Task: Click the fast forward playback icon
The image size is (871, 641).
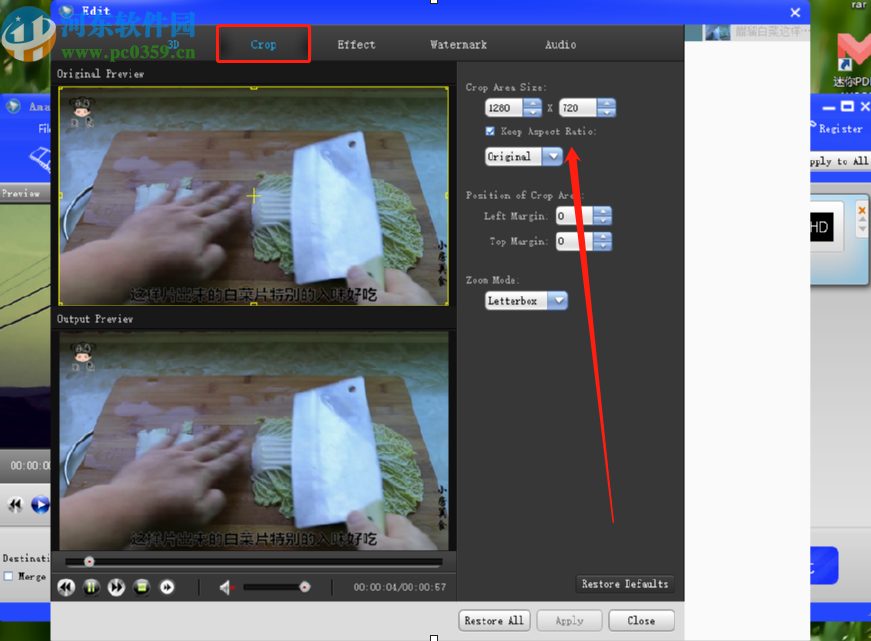Action: pyautogui.click(x=116, y=587)
